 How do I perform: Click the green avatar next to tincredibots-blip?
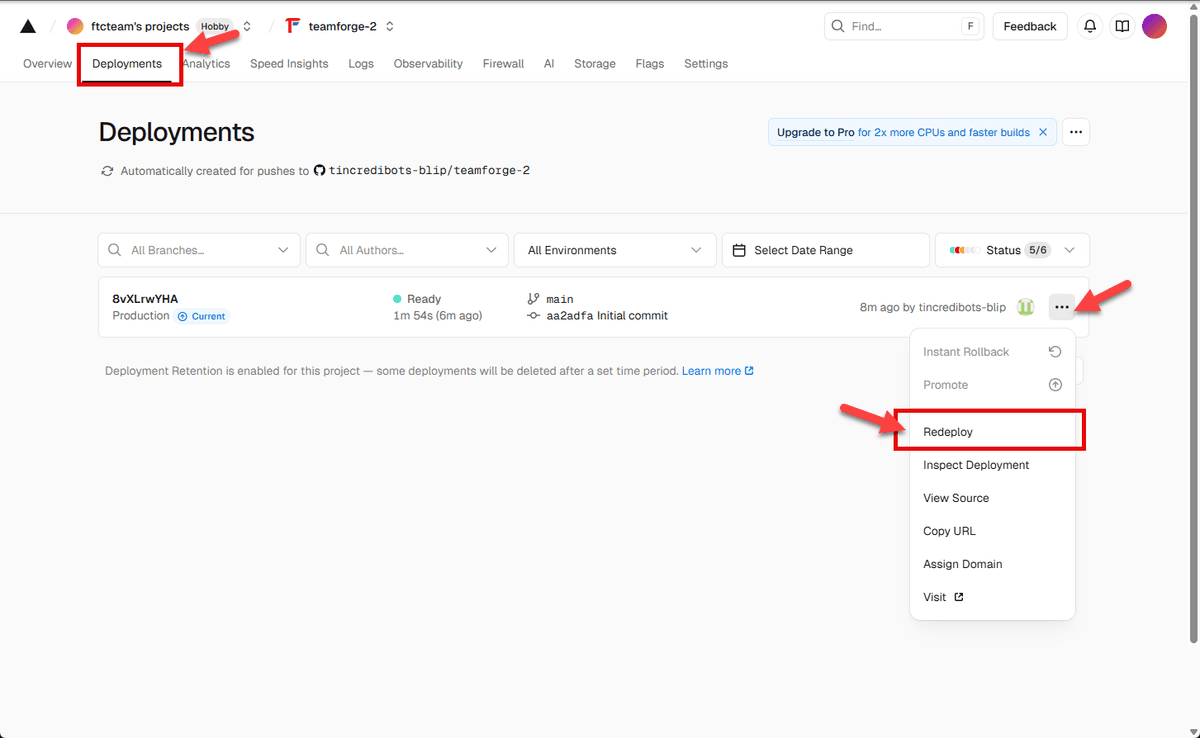1026,307
